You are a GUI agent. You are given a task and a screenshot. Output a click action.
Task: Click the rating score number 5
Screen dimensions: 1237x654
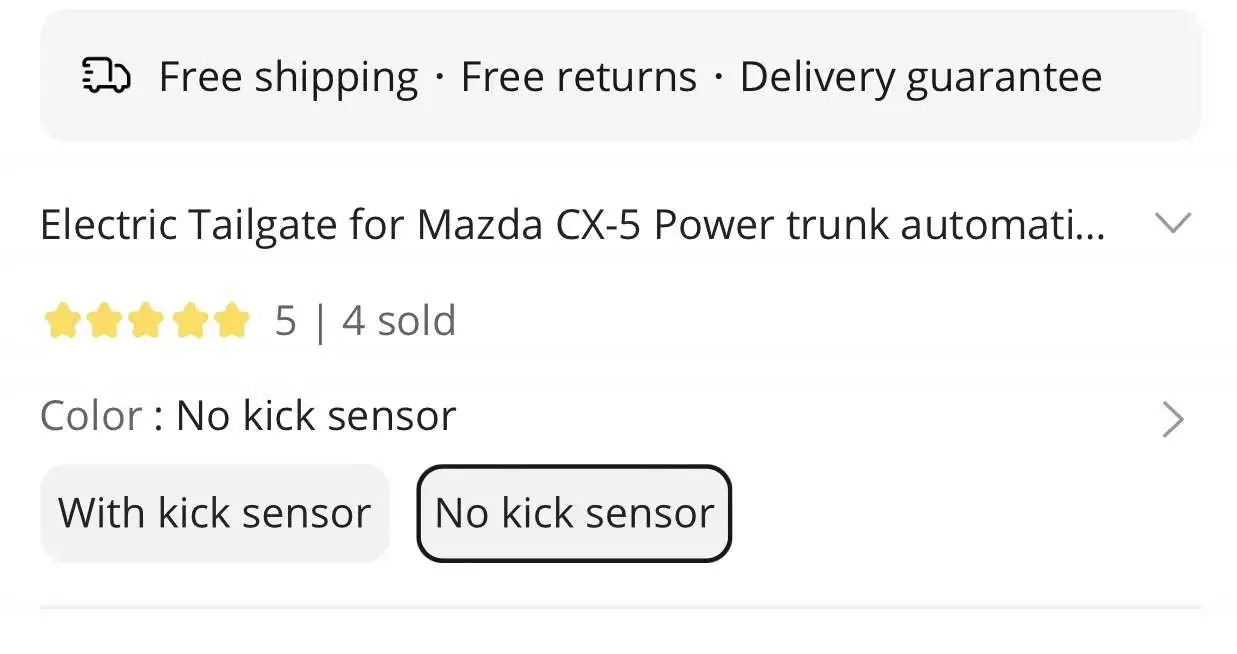point(286,321)
